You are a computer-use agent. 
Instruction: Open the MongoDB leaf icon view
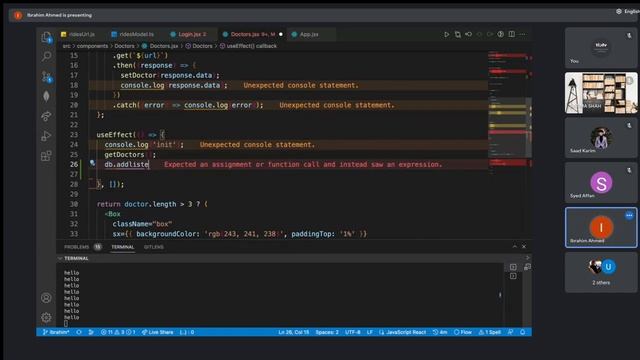click(47, 96)
